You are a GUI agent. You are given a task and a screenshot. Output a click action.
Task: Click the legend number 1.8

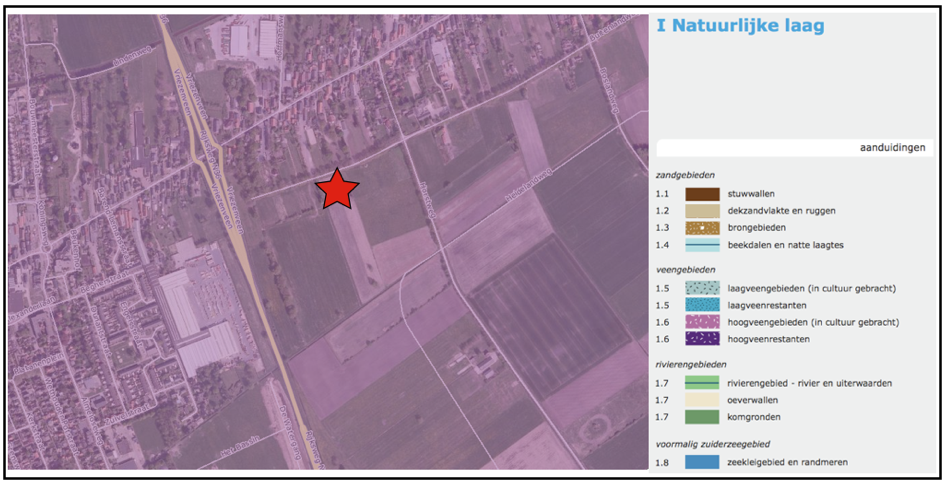coord(662,462)
